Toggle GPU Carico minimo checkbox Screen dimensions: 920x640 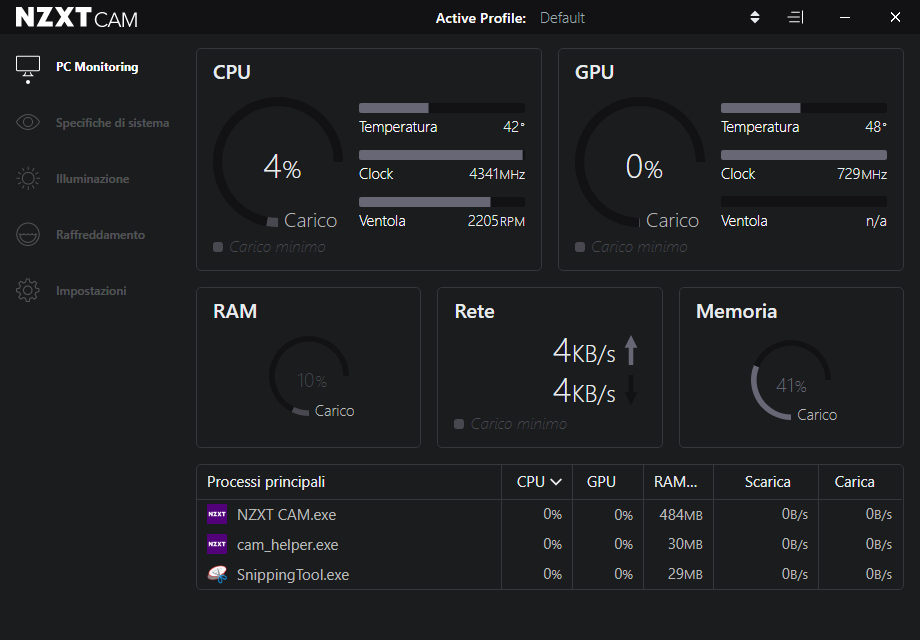click(x=580, y=247)
